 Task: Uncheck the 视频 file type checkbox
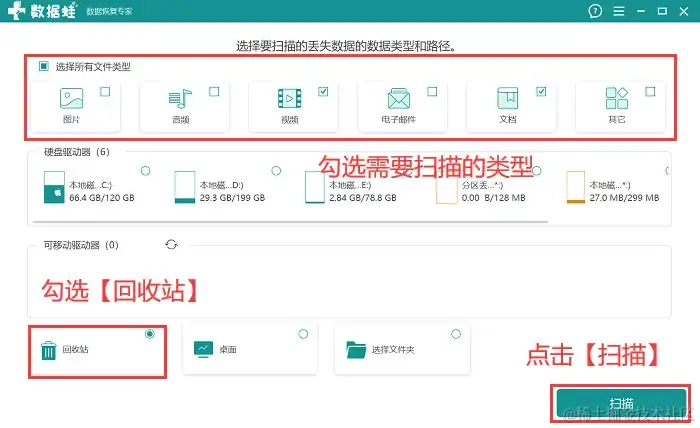(x=323, y=91)
